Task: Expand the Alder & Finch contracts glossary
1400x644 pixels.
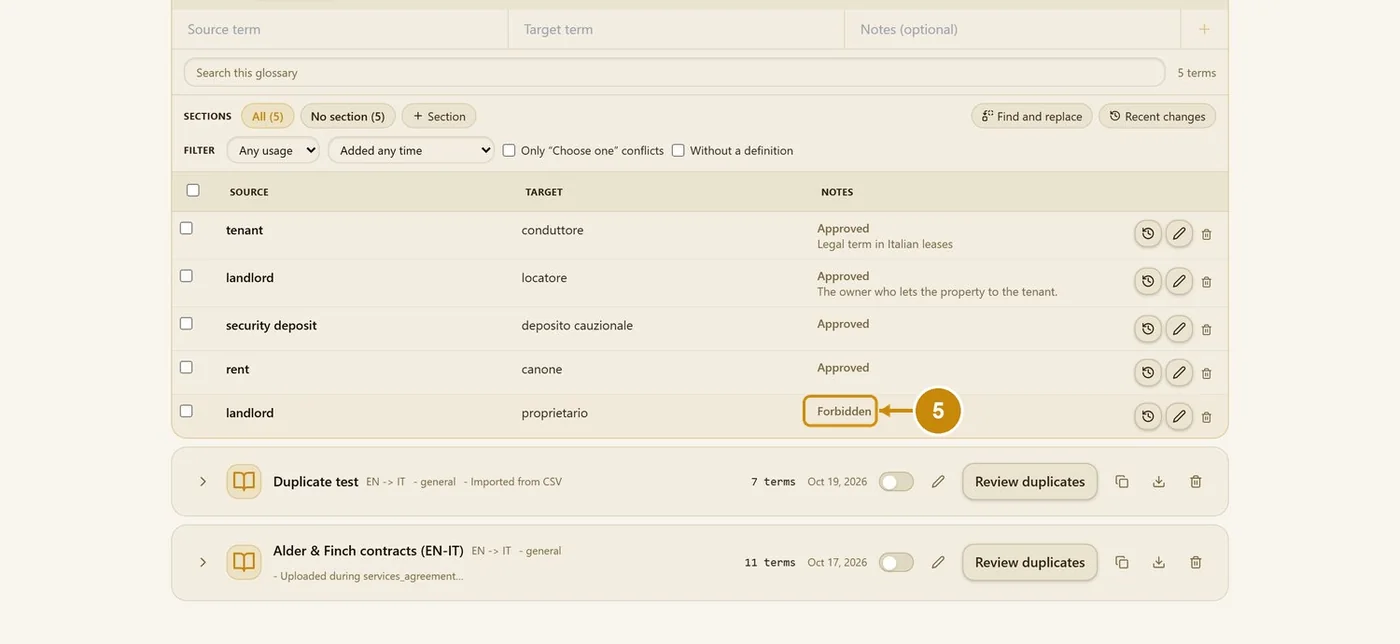Action: coord(202,563)
